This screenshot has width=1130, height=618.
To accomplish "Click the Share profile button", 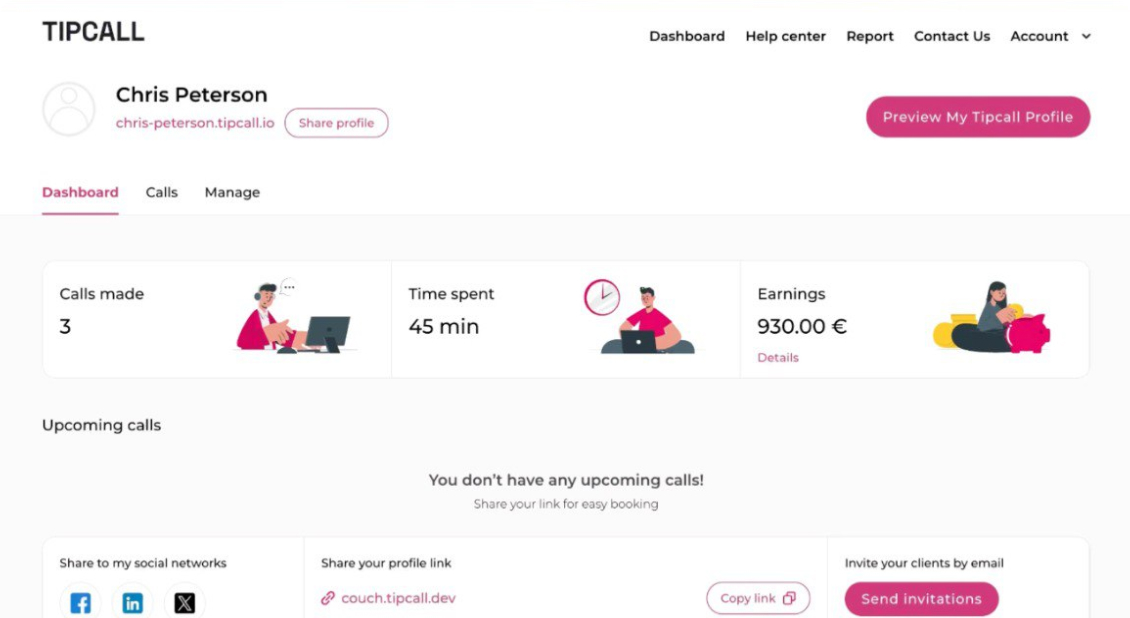I will pyautogui.click(x=336, y=123).
